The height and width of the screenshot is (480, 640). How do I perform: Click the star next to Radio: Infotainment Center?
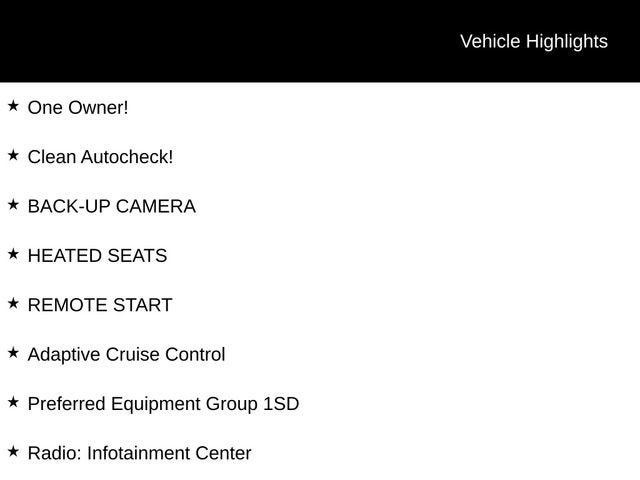[13, 451]
